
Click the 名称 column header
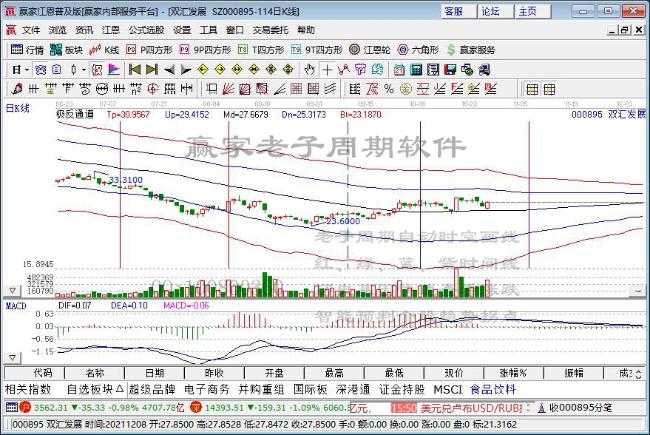[95, 373]
